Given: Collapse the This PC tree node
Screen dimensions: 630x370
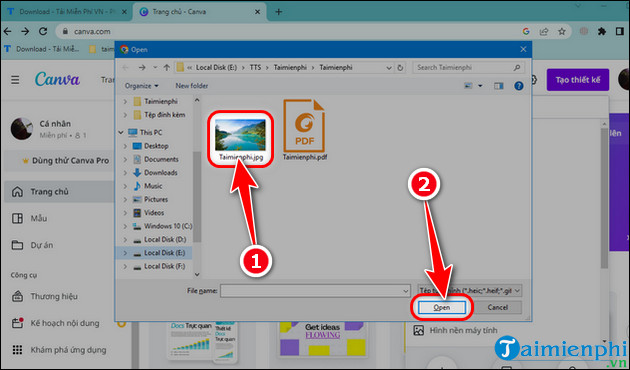Looking at the screenshot, I should (x=121, y=132).
